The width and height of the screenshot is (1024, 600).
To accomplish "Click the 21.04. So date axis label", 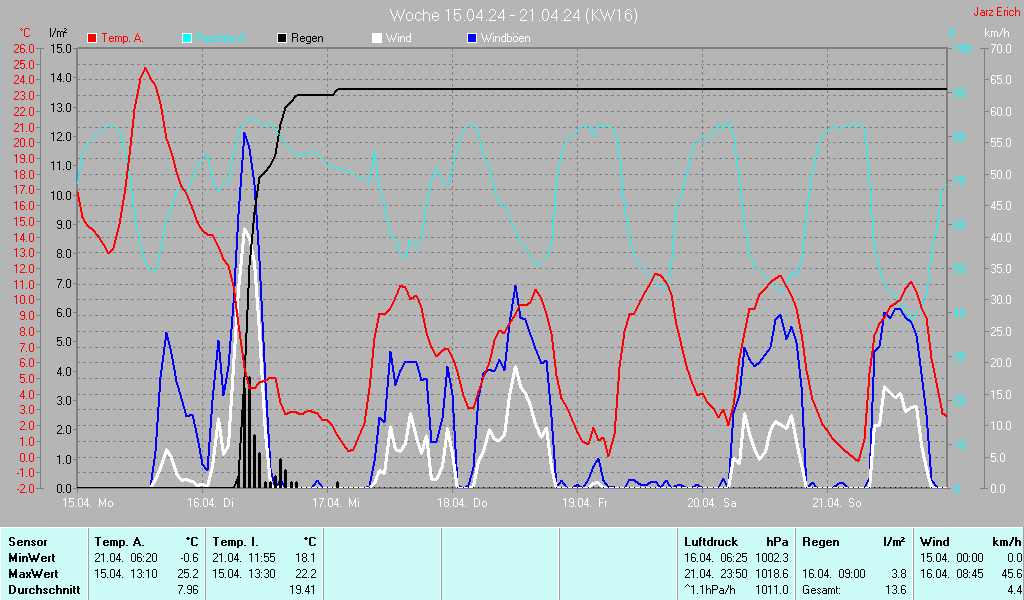I will pos(837,503).
